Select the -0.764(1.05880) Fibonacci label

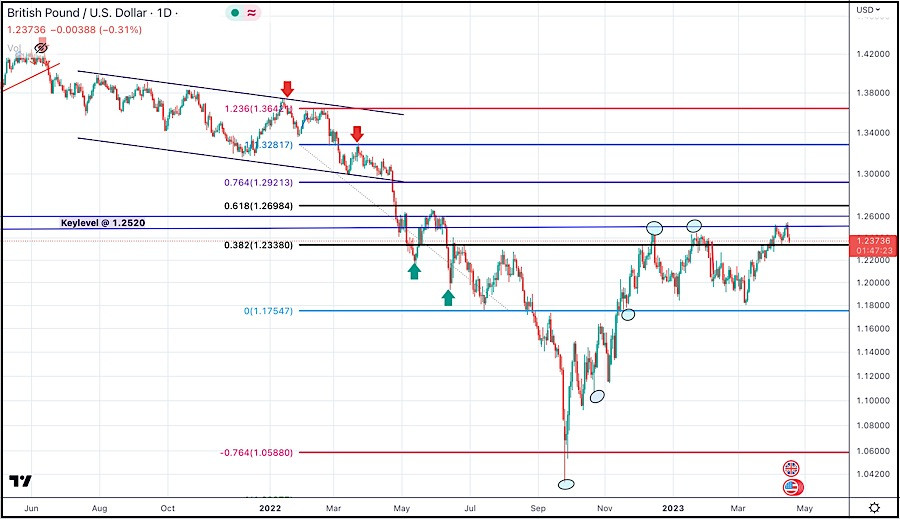click(x=256, y=453)
